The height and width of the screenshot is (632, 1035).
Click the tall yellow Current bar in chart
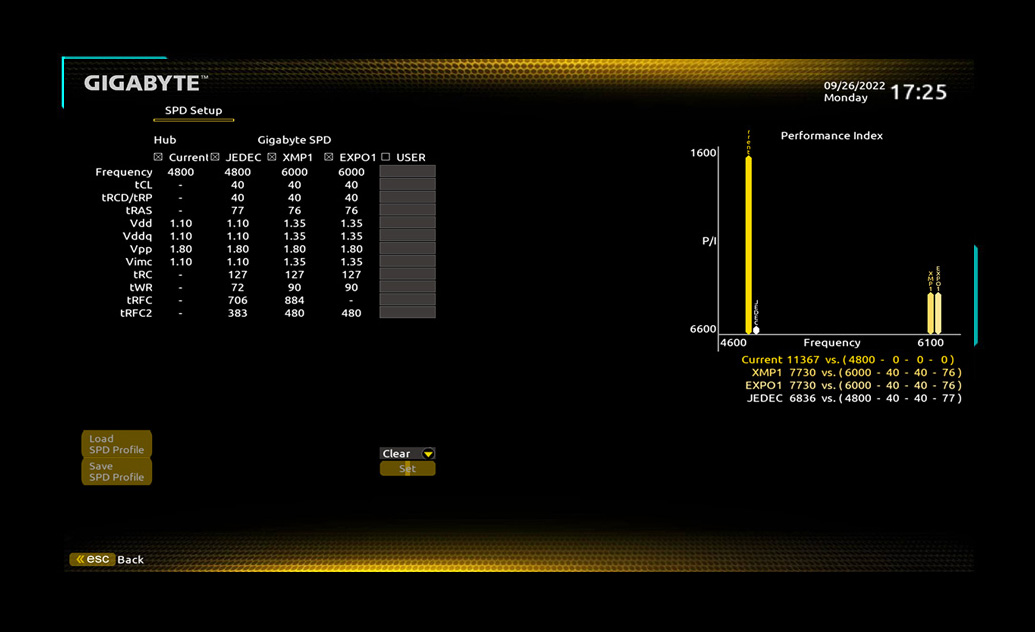coord(748,245)
